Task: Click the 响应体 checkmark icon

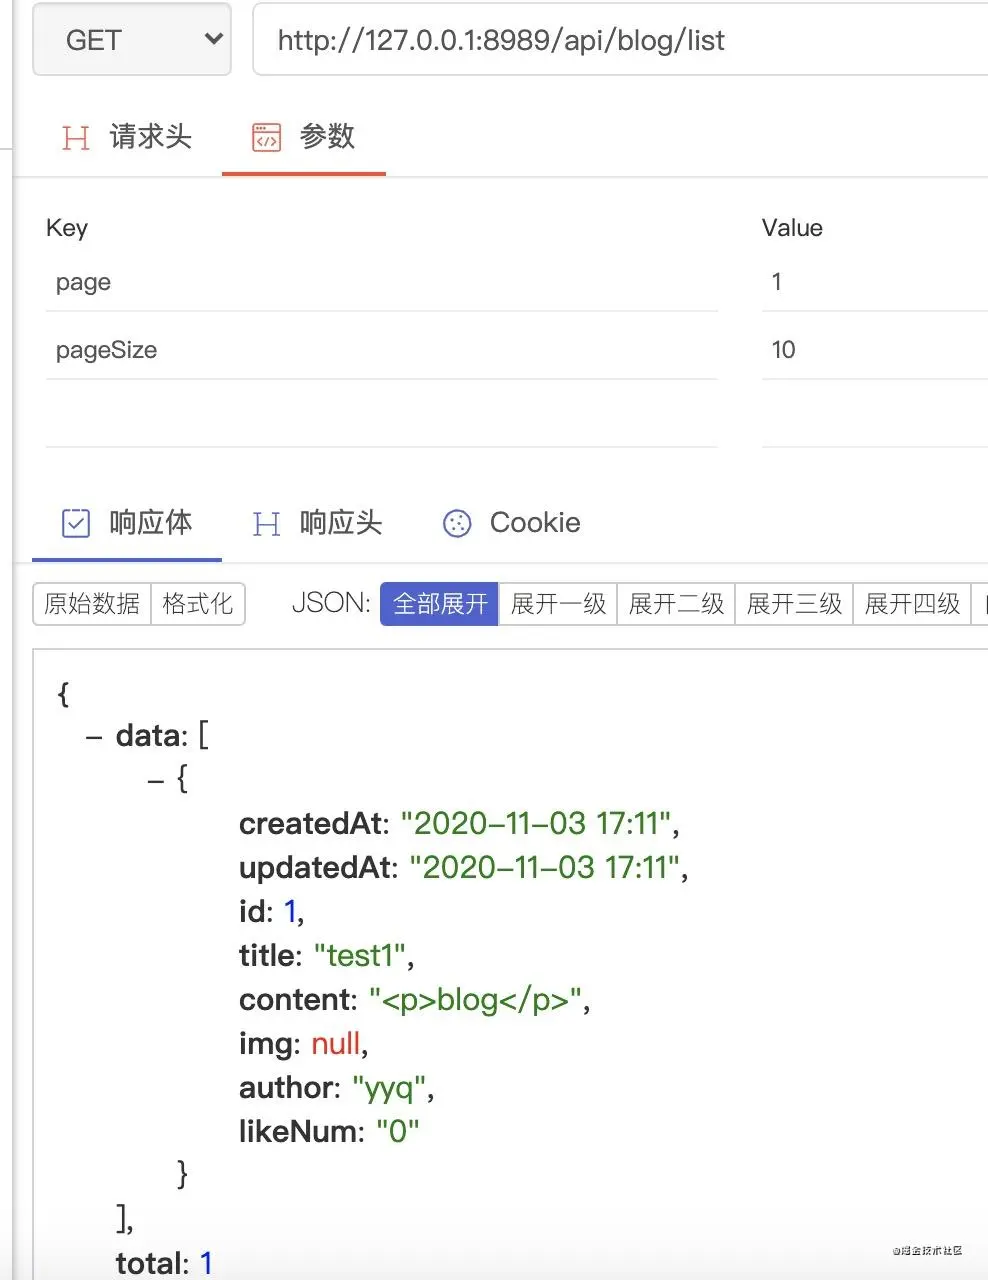Action: 76,523
